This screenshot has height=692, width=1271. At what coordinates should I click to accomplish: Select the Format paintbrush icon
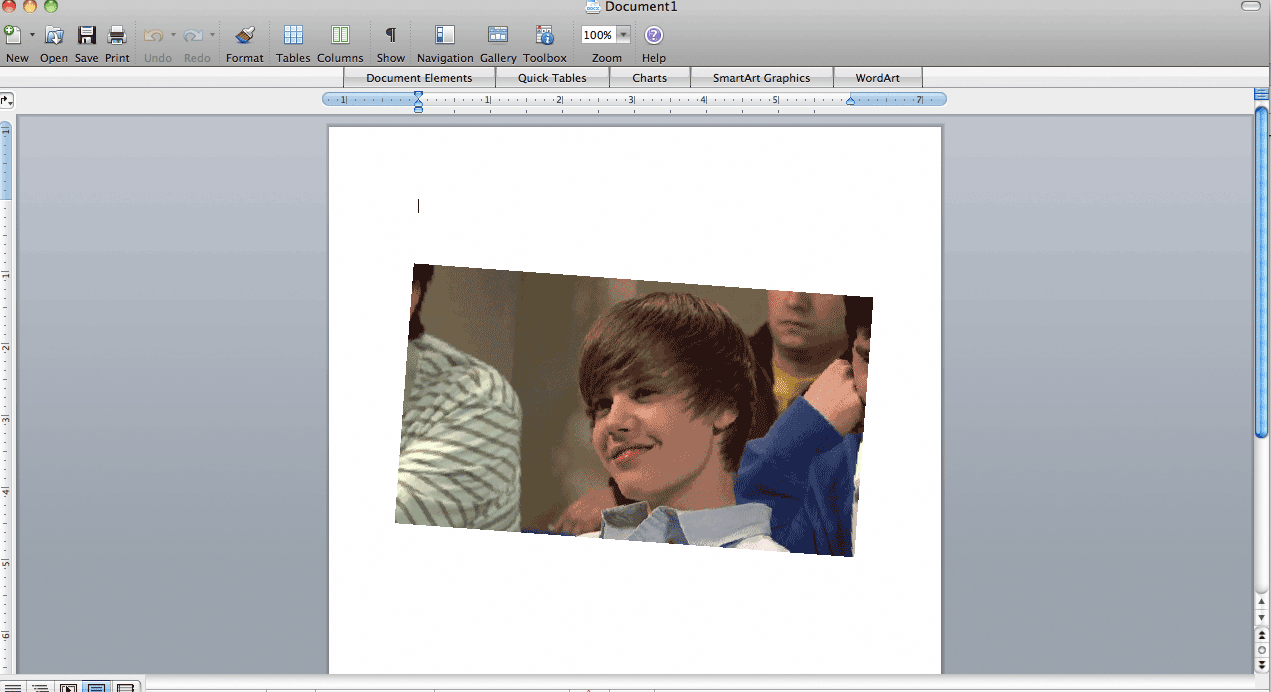pos(245,36)
